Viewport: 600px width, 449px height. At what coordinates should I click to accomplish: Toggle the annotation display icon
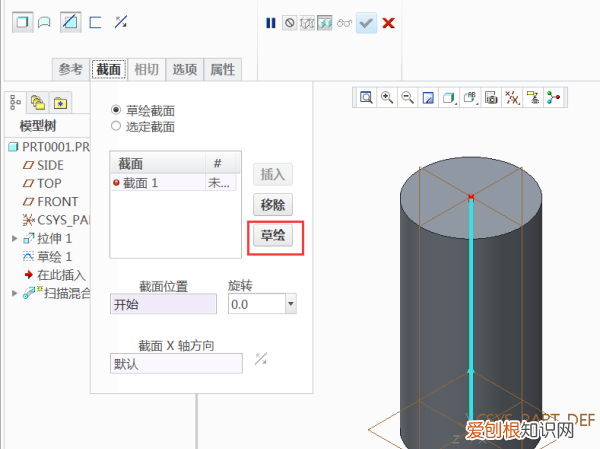pos(533,97)
